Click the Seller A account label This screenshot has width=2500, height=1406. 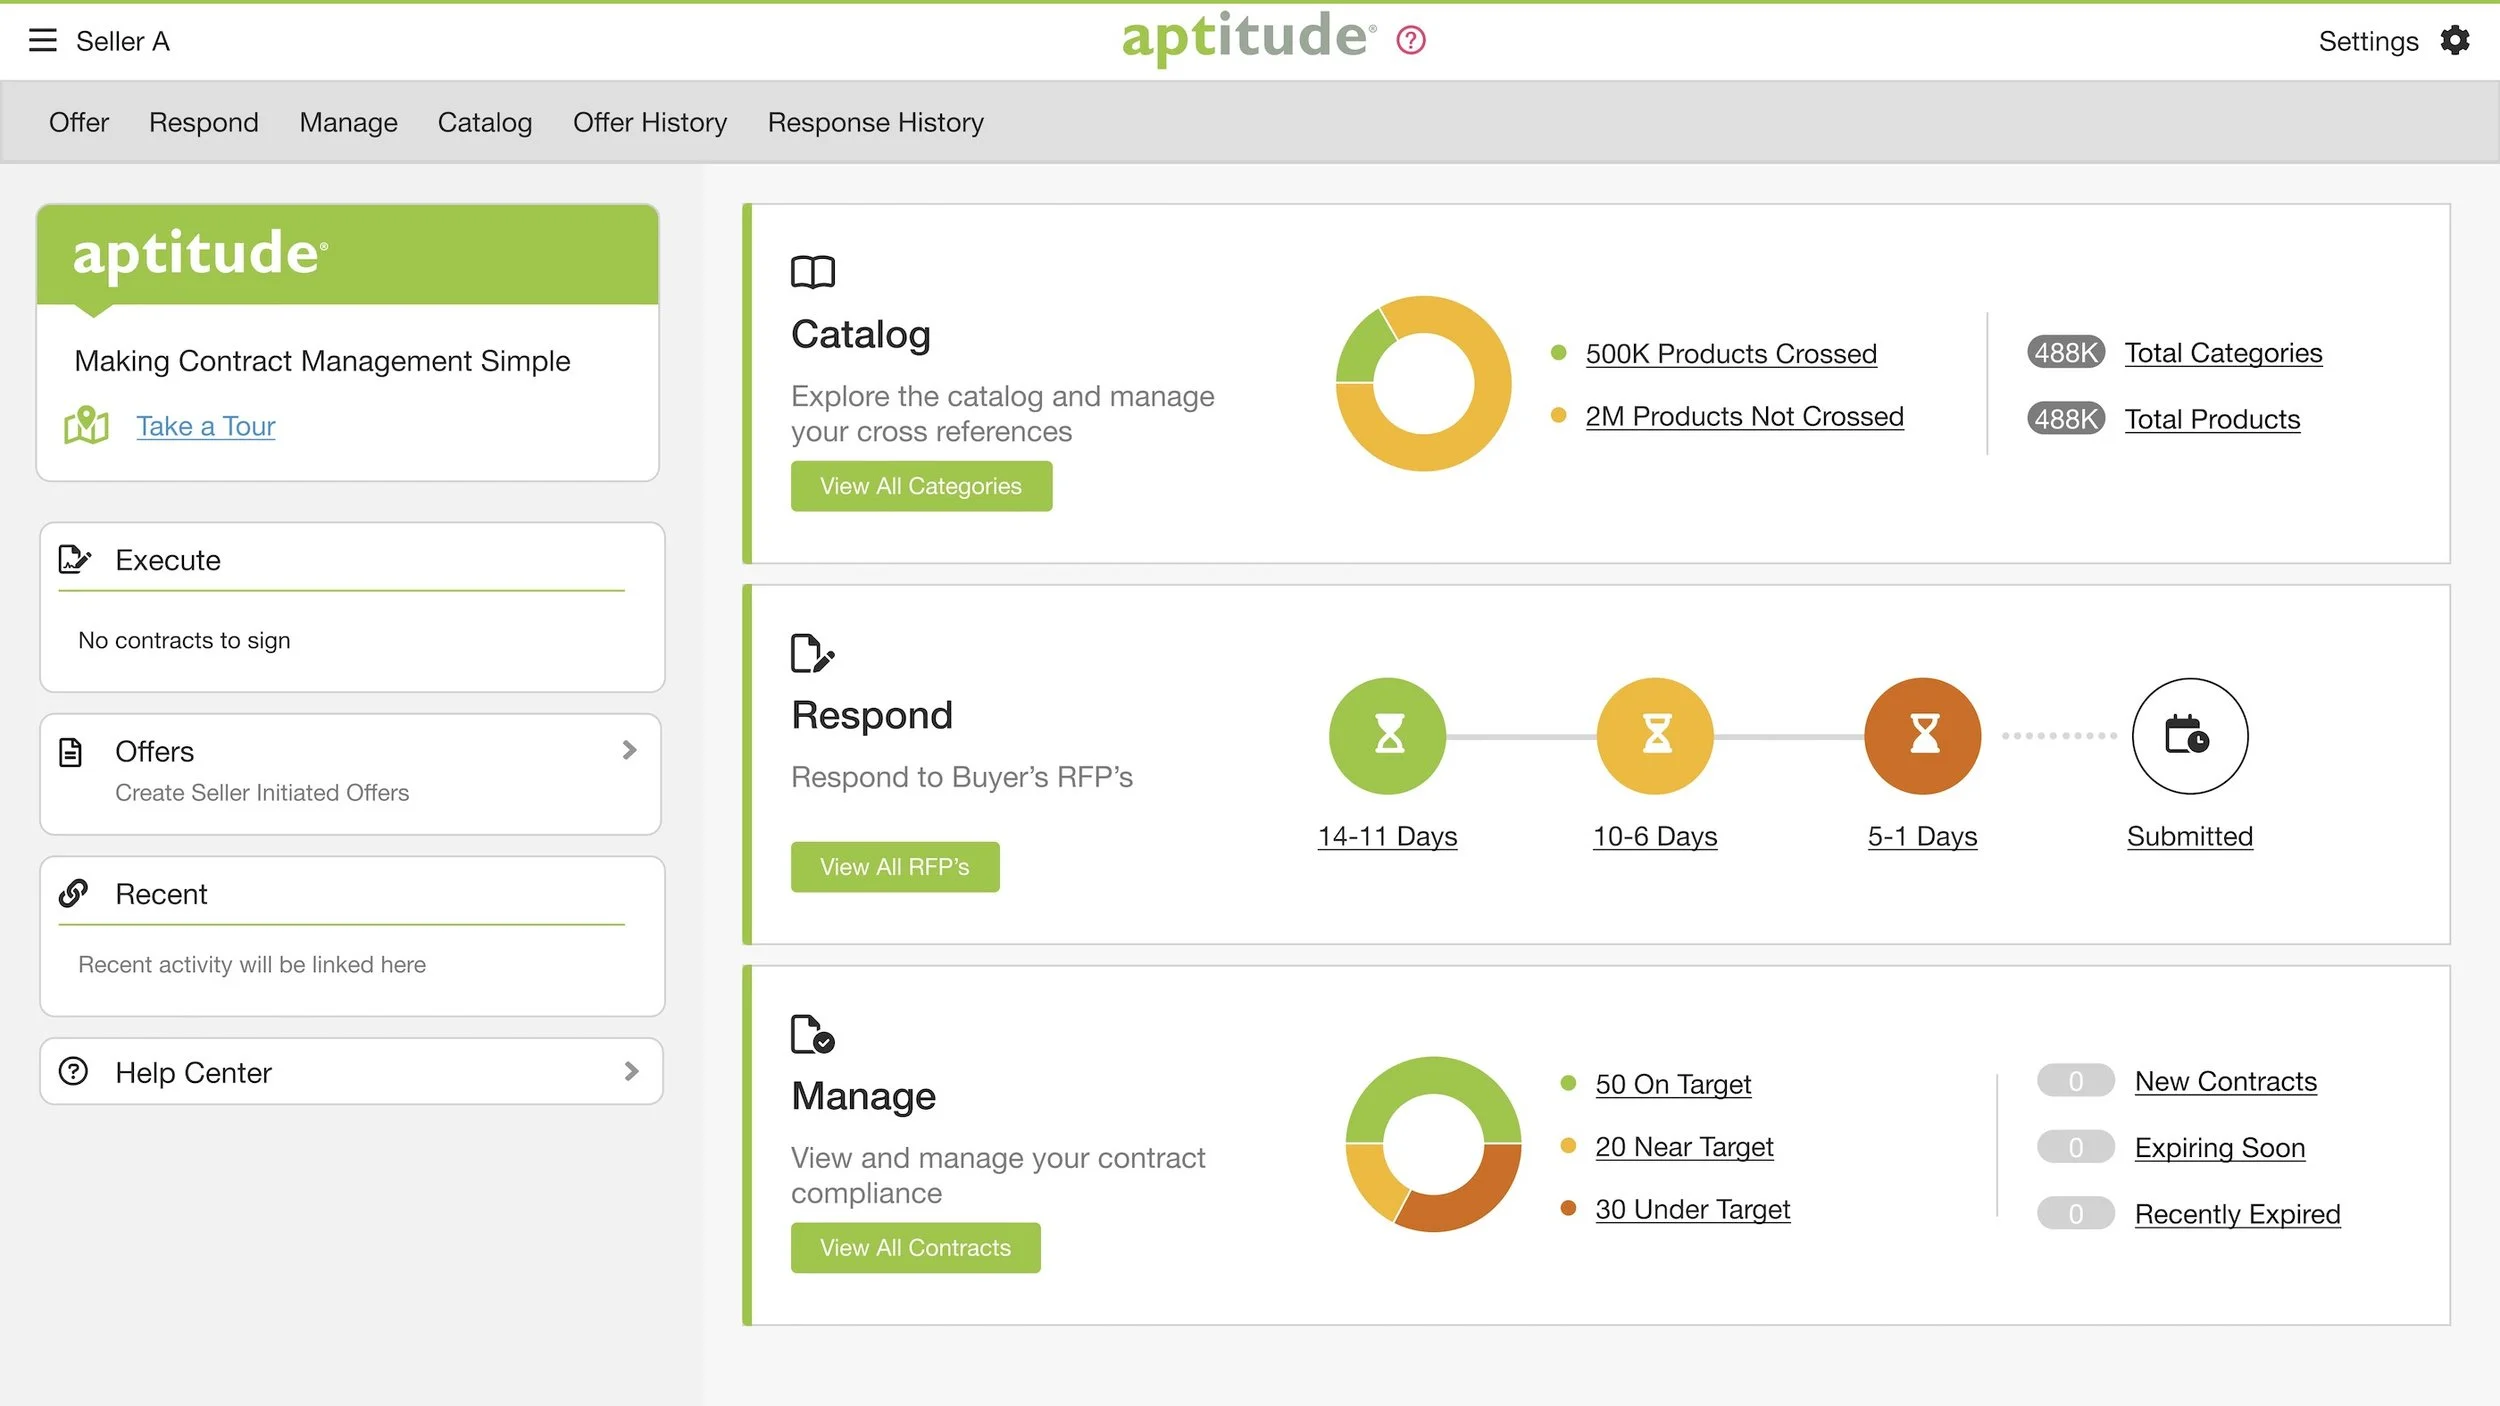[x=123, y=41]
